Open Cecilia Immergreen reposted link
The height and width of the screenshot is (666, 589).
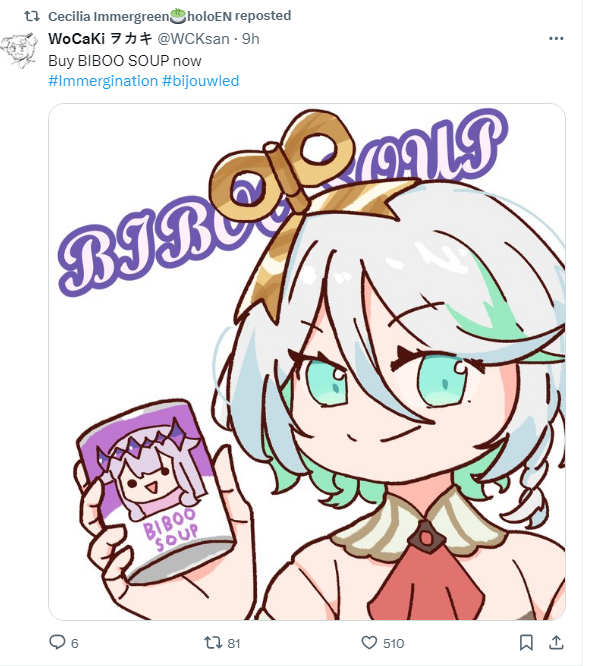(x=169, y=16)
